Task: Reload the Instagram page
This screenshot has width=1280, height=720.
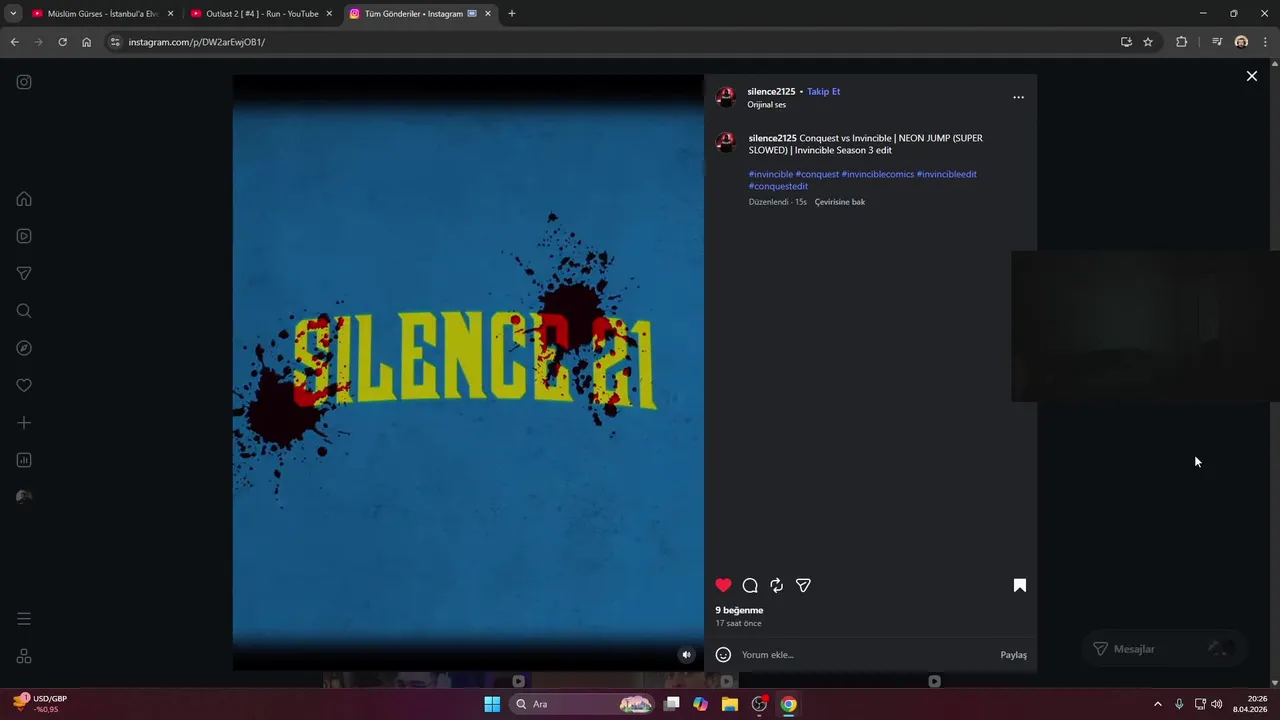Action: (x=62, y=42)
